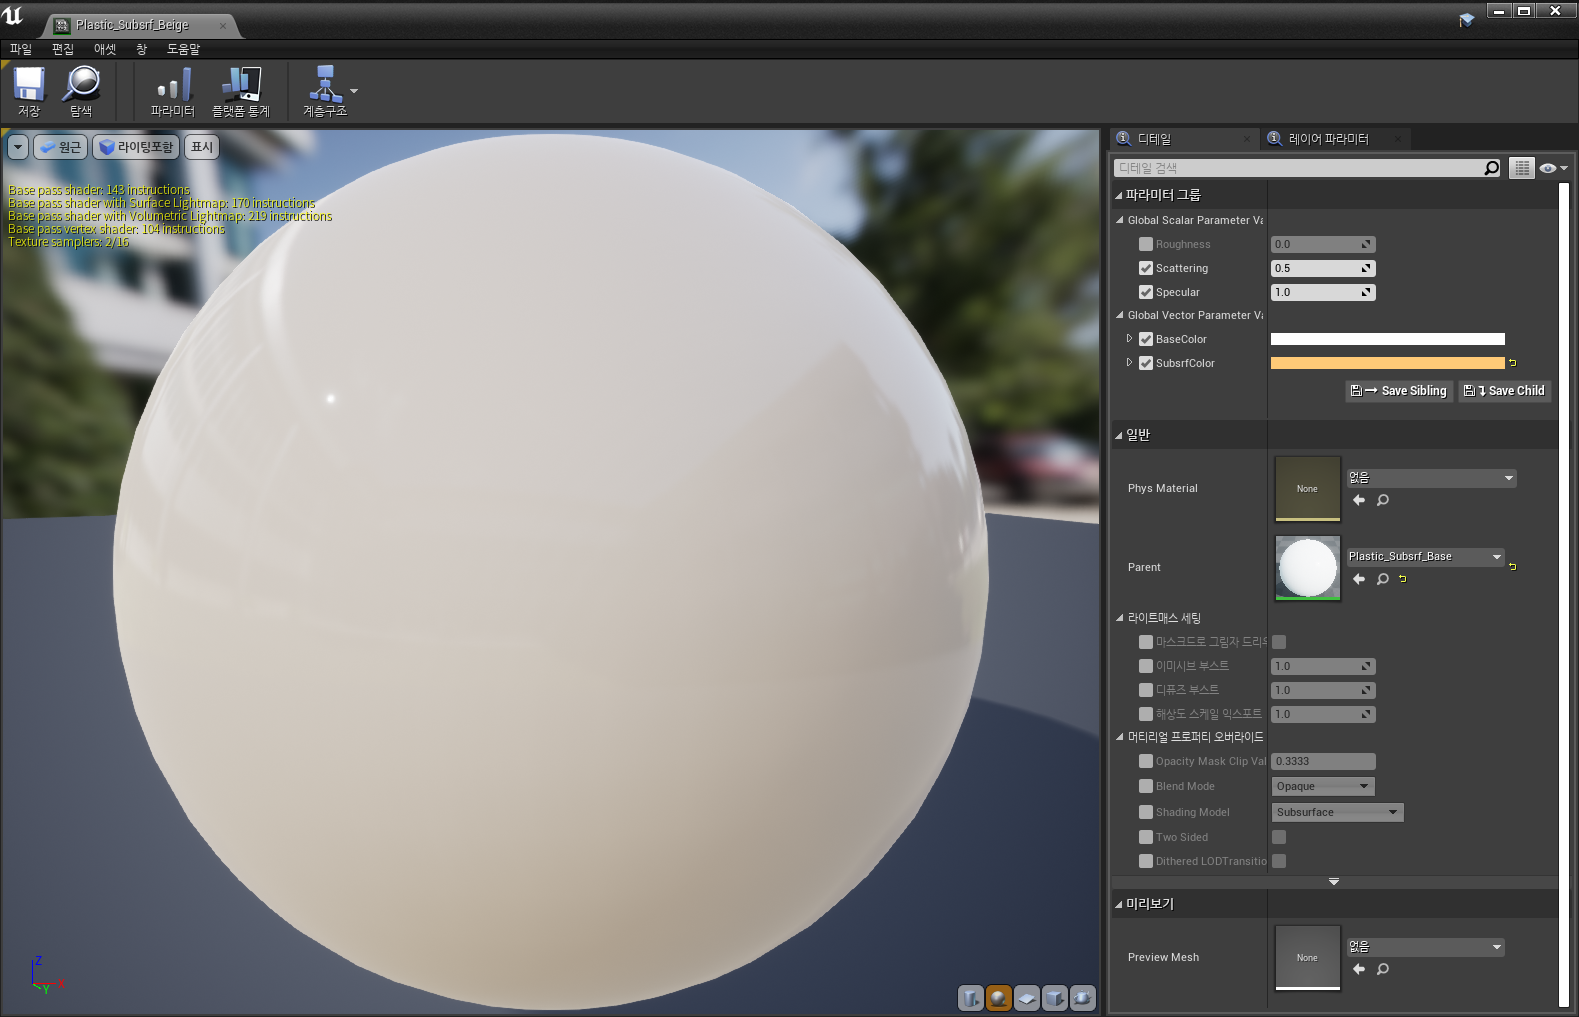1579x1017 pixels.
Task: Select plane preview shape icon in viewport
Action: (x=1026, y=998)
